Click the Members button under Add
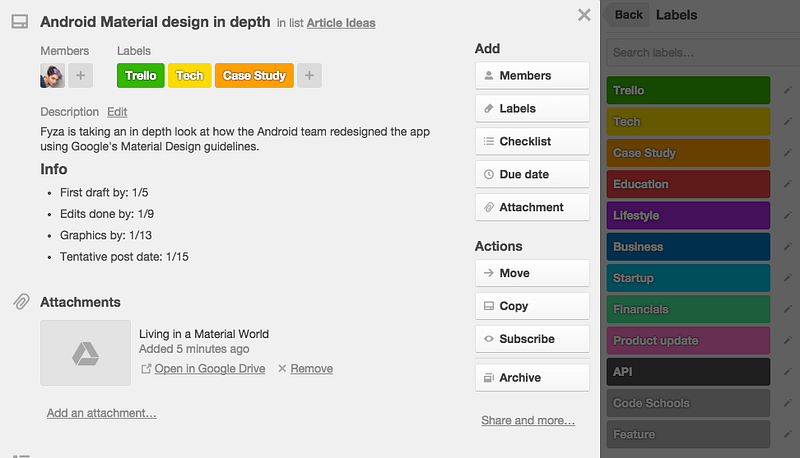The width and height of the screenshot is (800, 458). (x=532, y=75)
